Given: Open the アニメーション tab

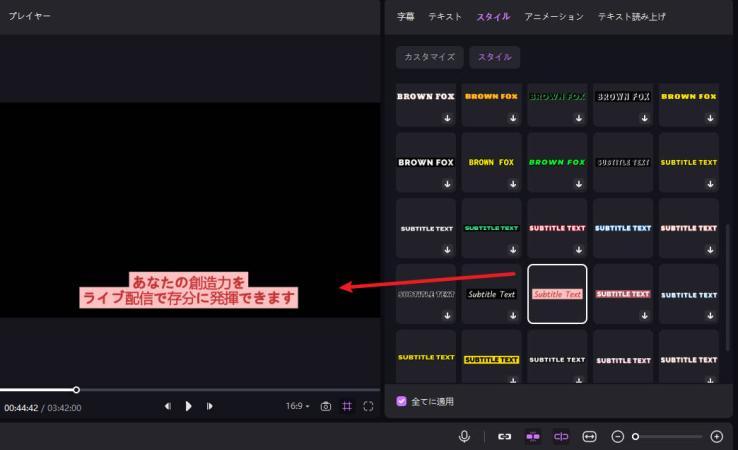Looking at the screenshot, I should tap(554, 17).
